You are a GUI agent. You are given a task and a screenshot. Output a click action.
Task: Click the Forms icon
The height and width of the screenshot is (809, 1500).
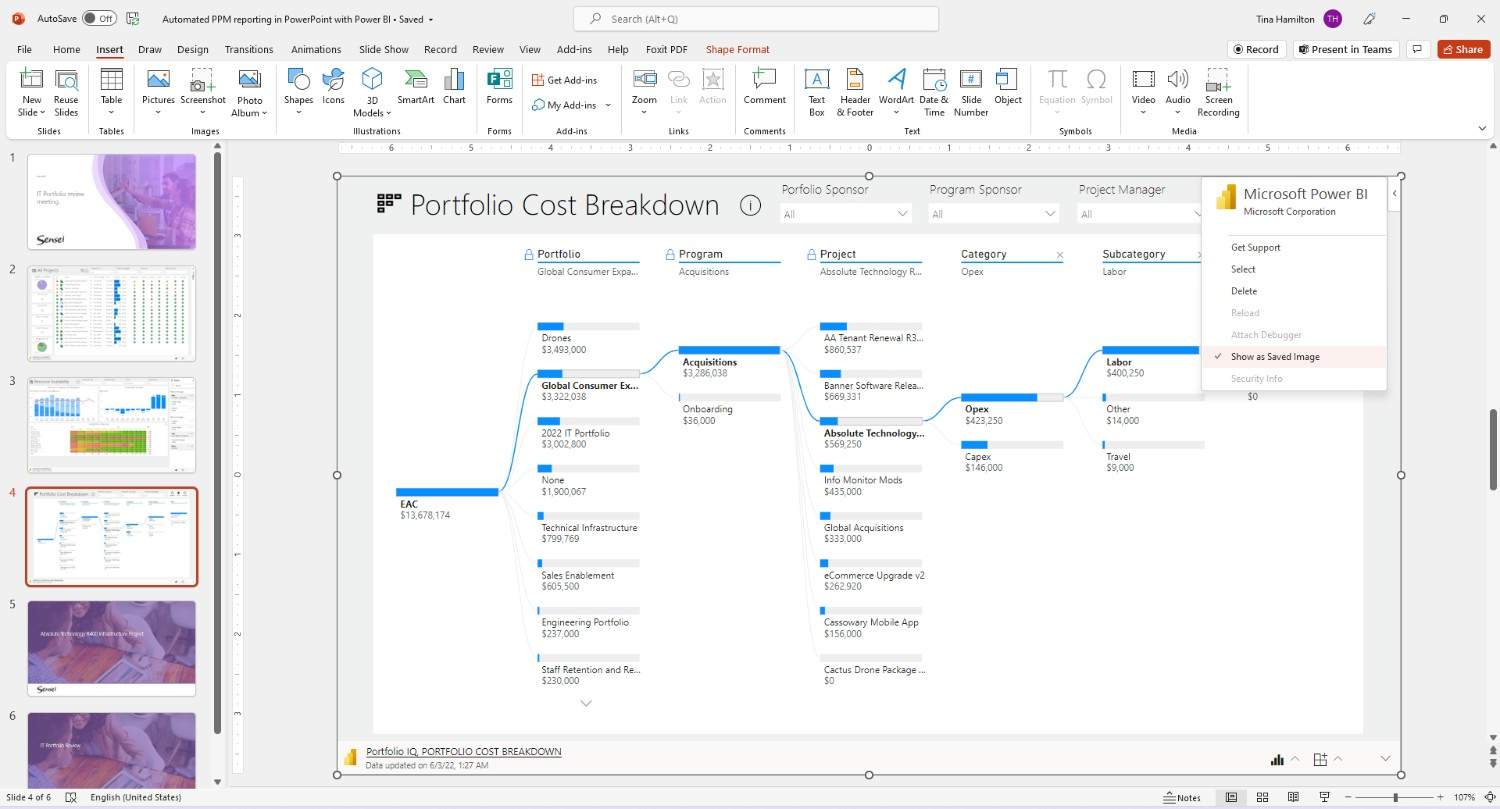(x=499, y=88)
